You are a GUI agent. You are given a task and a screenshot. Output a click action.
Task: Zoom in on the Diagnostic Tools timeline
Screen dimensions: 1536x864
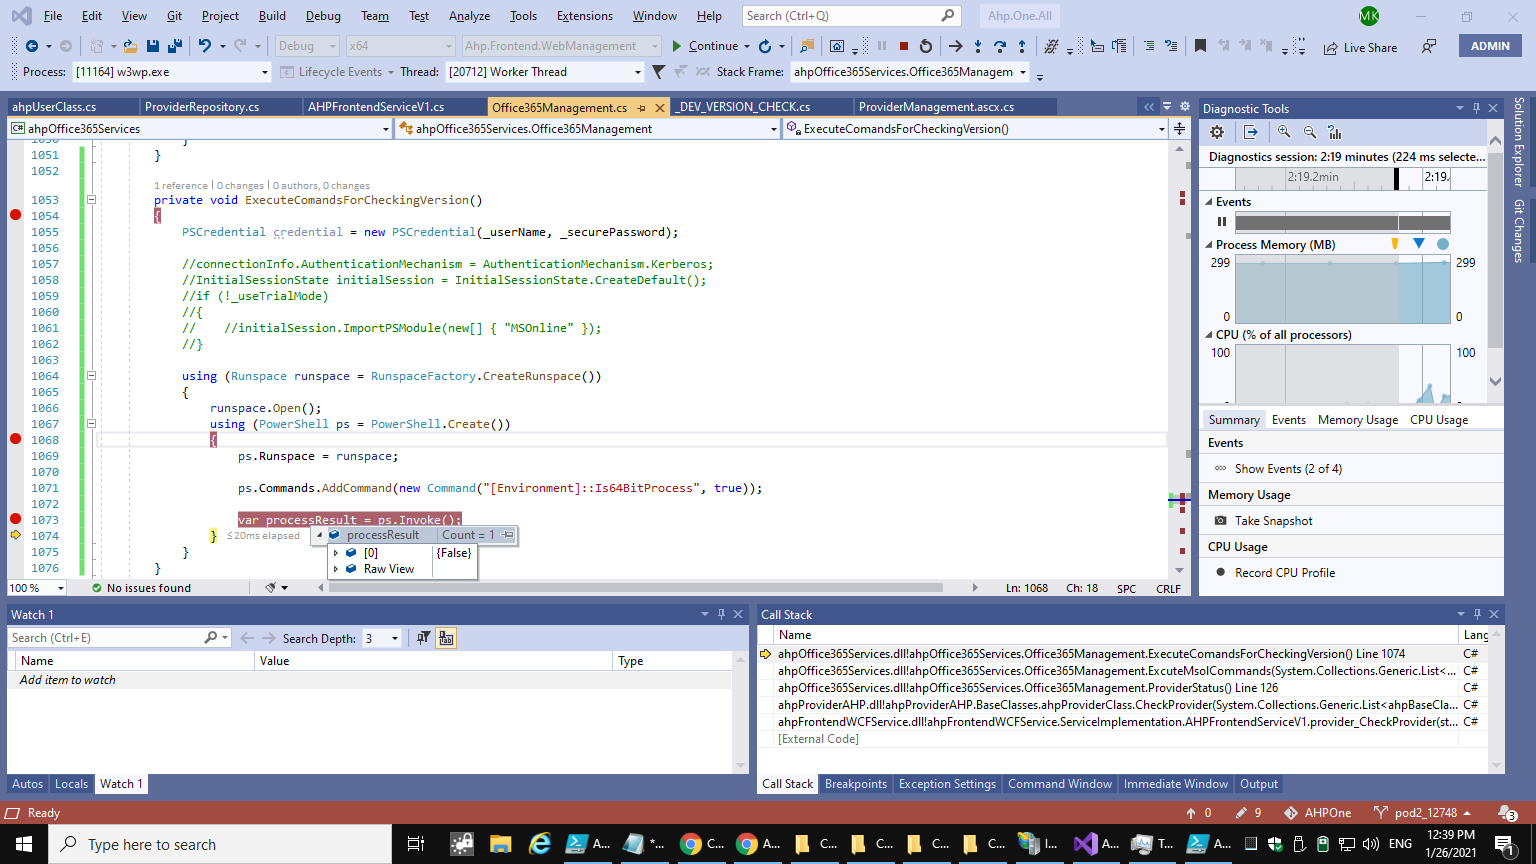tap(1284, 132)
